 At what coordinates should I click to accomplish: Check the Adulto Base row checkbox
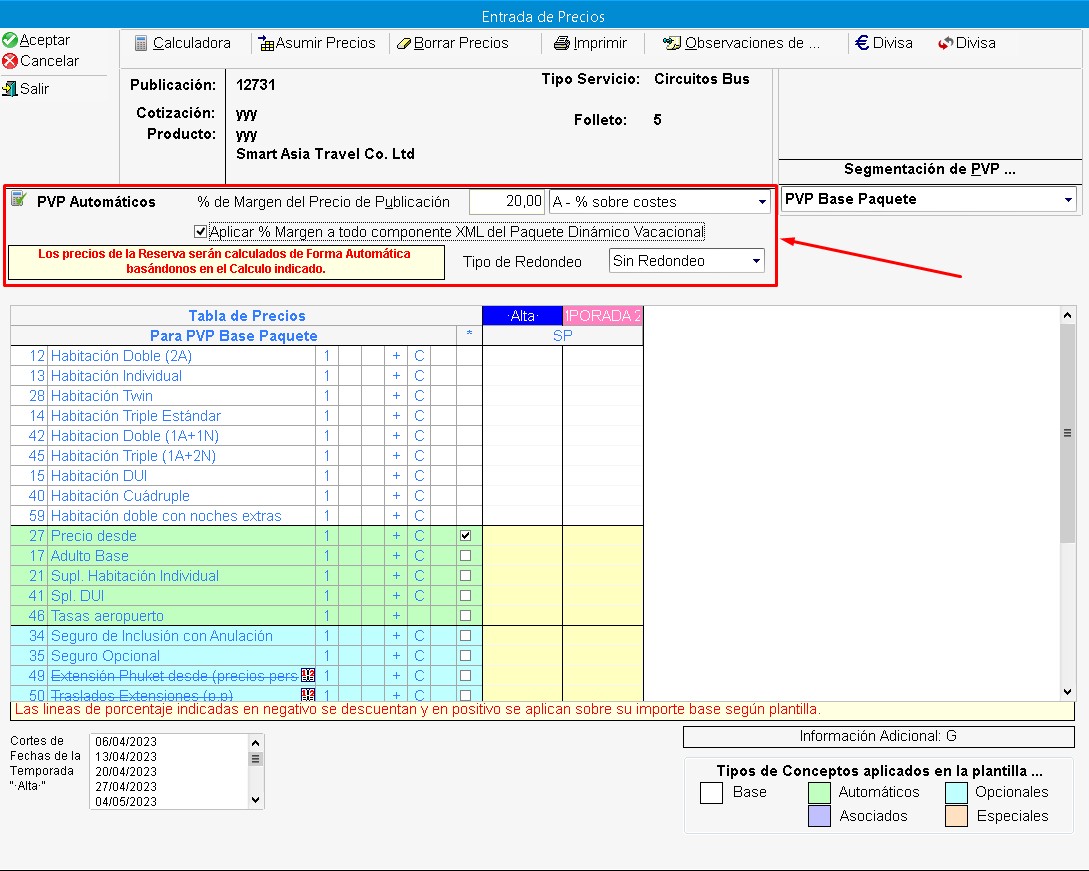click(x=465, y=556)
